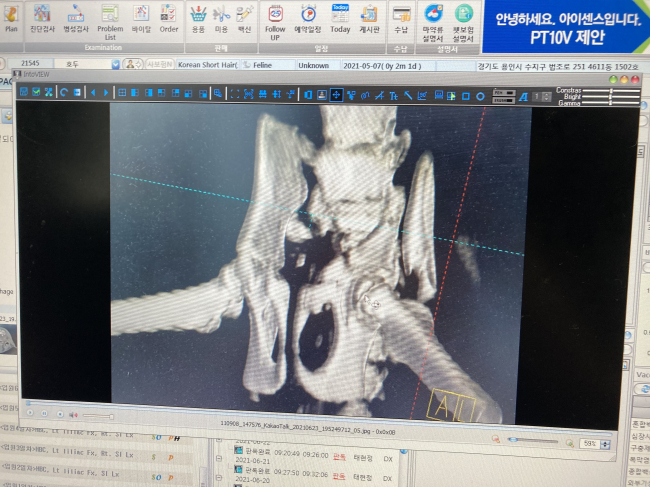Select the arrow annotation tool

[x=407, y=96]
